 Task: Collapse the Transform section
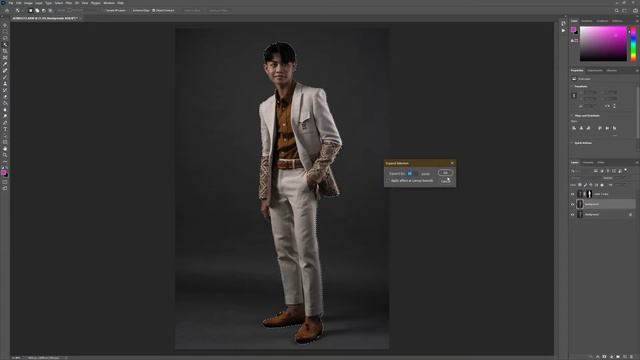click(x=571, y=86)
